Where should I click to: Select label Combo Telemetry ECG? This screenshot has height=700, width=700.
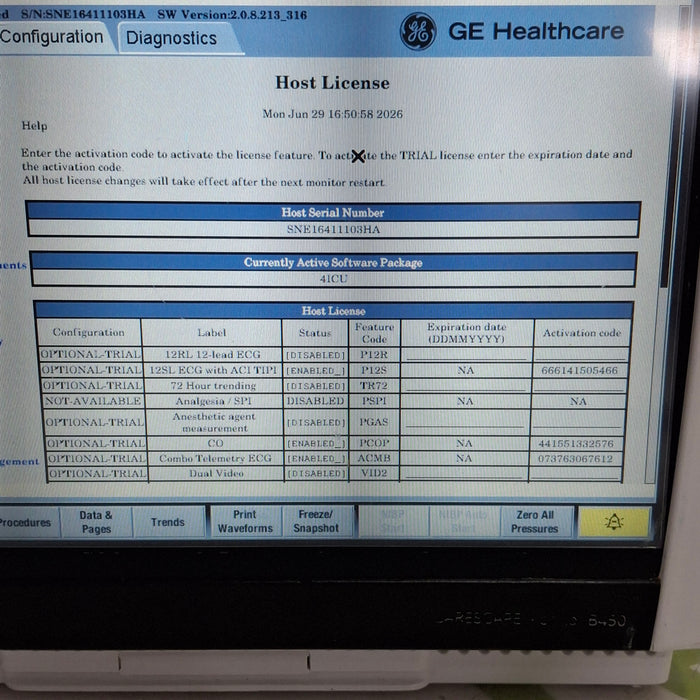tap(215, 458)
